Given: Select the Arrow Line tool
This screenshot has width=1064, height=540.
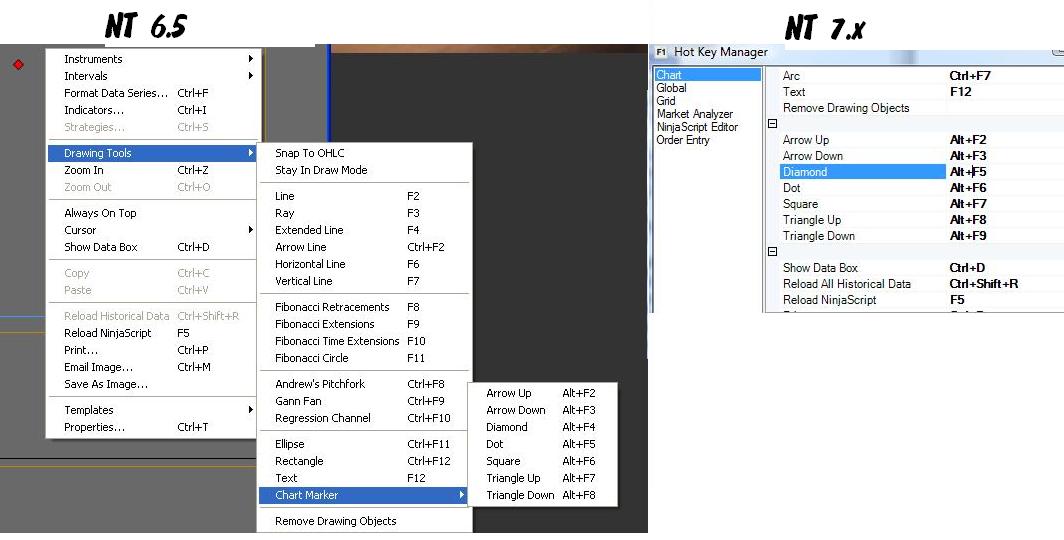Looking at the screenshot, I should pos(365,247).
